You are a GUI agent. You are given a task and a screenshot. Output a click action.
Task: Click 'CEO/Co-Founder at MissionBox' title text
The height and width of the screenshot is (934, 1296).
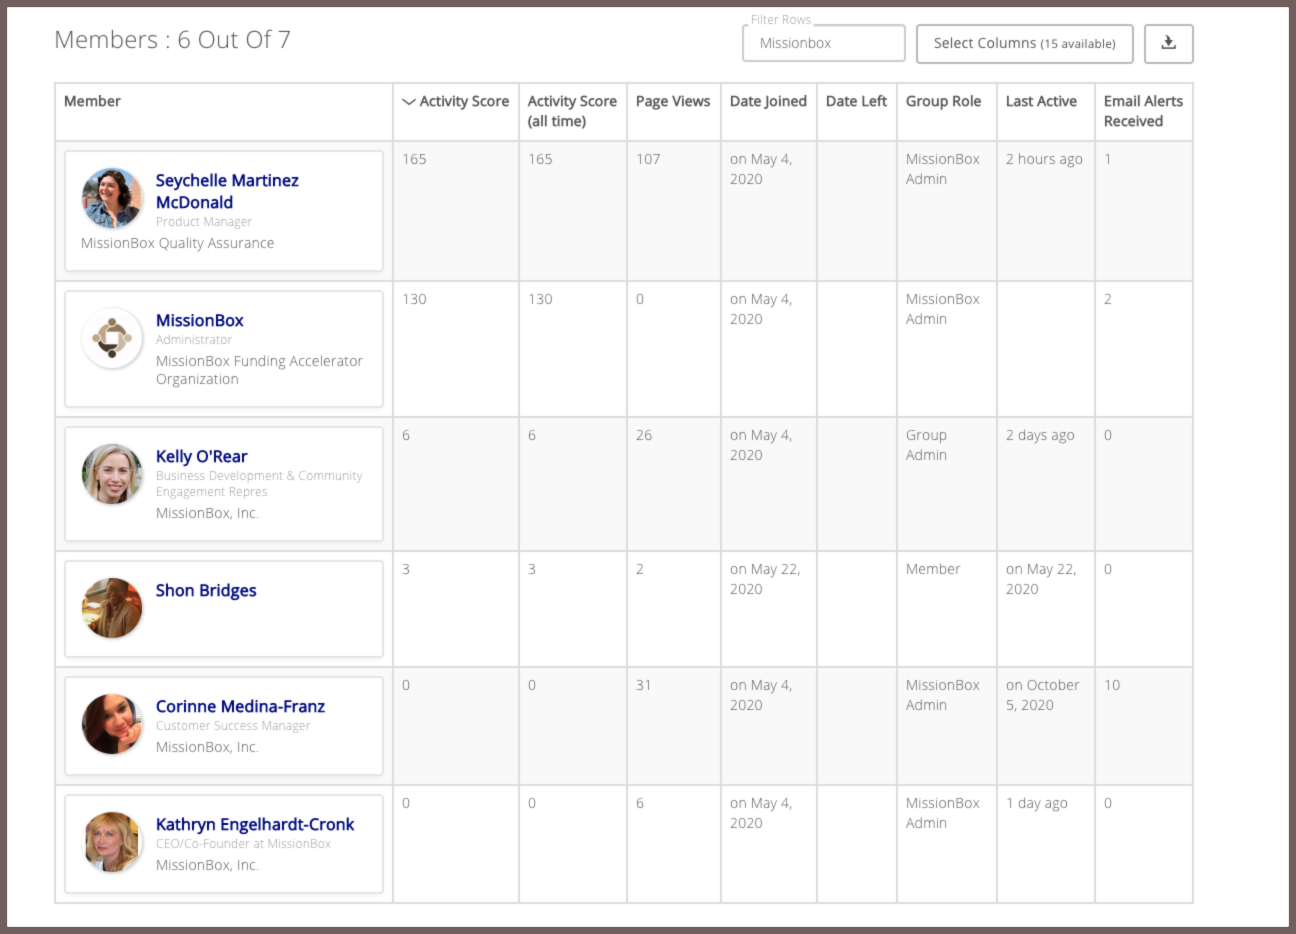pos(243,844)
